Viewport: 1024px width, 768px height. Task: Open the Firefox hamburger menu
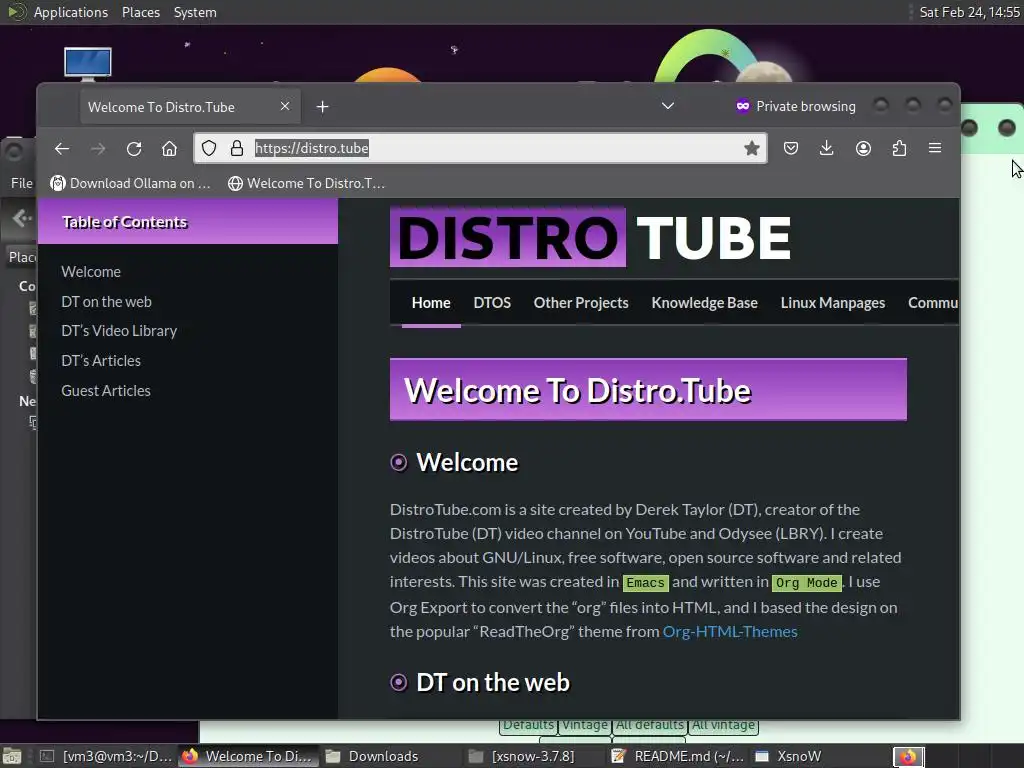pos(935,148)
